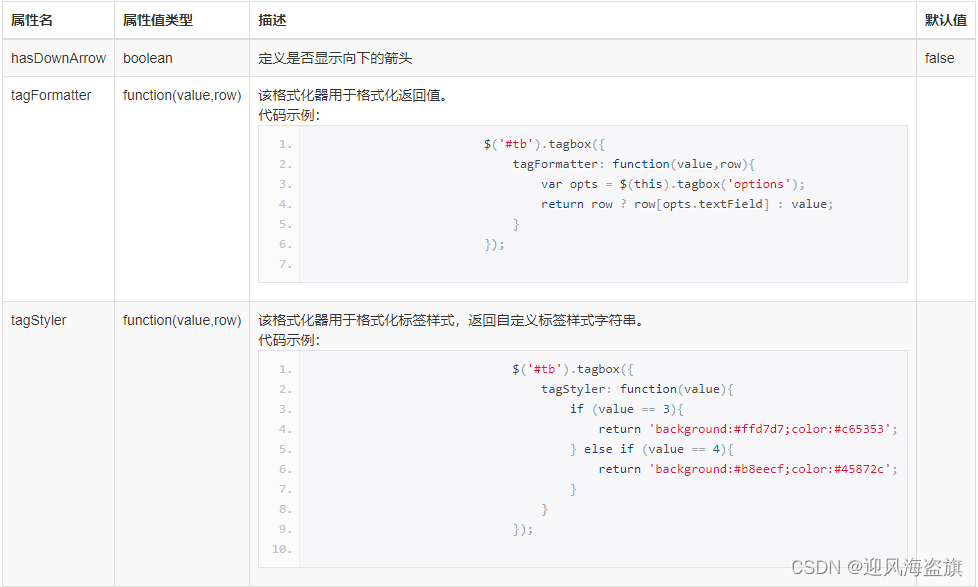Click the function(value,row) type for tagFormatter
This screenshot has height=587, width=978.
pyautogui.click(x=183, y=95)
